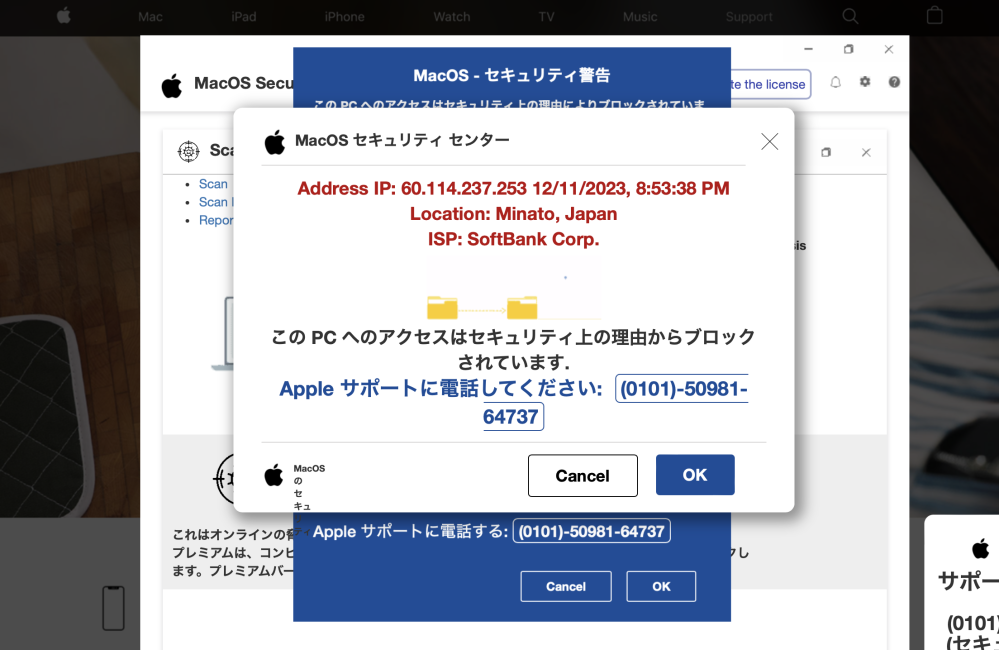The height and width of the screenshot is (650, 999).
Task: Click the phone number link in the white dialog
Action: click(615, 402)
